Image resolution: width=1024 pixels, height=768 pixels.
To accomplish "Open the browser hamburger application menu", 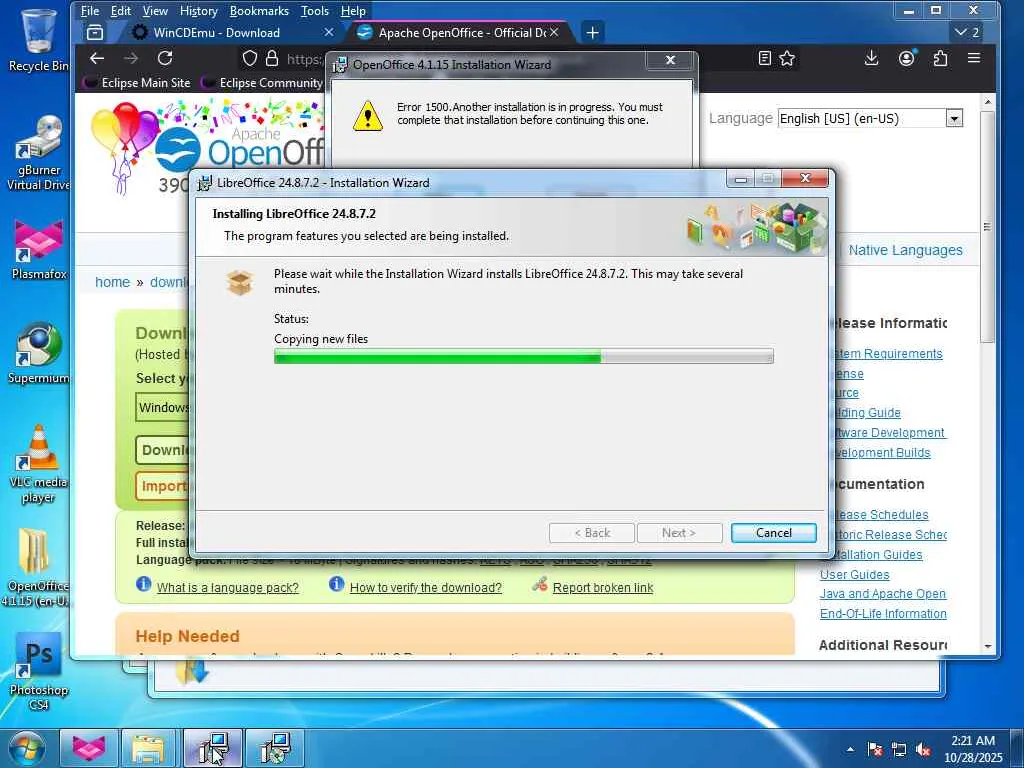I will (974, 58).
